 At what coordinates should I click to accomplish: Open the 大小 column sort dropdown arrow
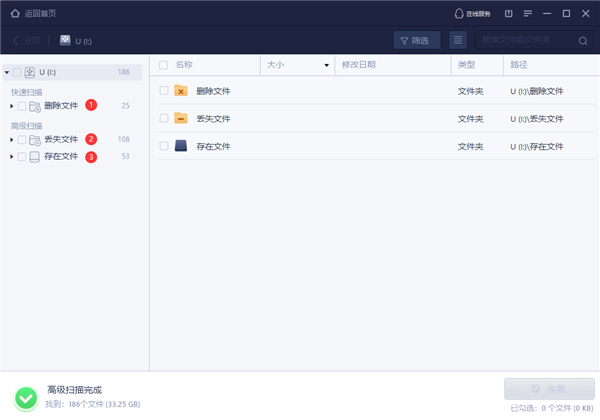click(326, 65)
